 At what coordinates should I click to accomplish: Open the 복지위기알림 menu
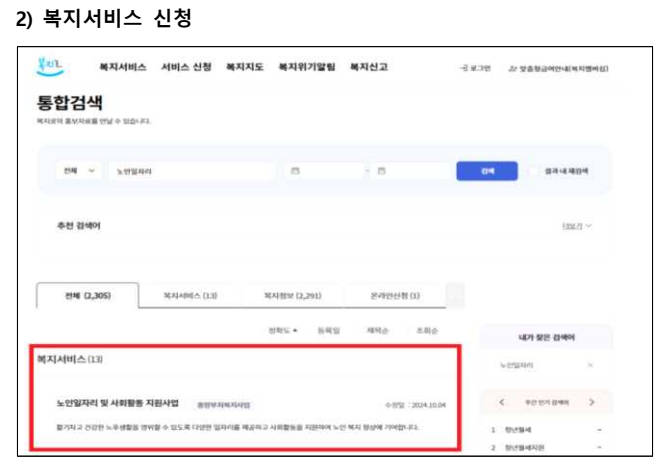307,67
